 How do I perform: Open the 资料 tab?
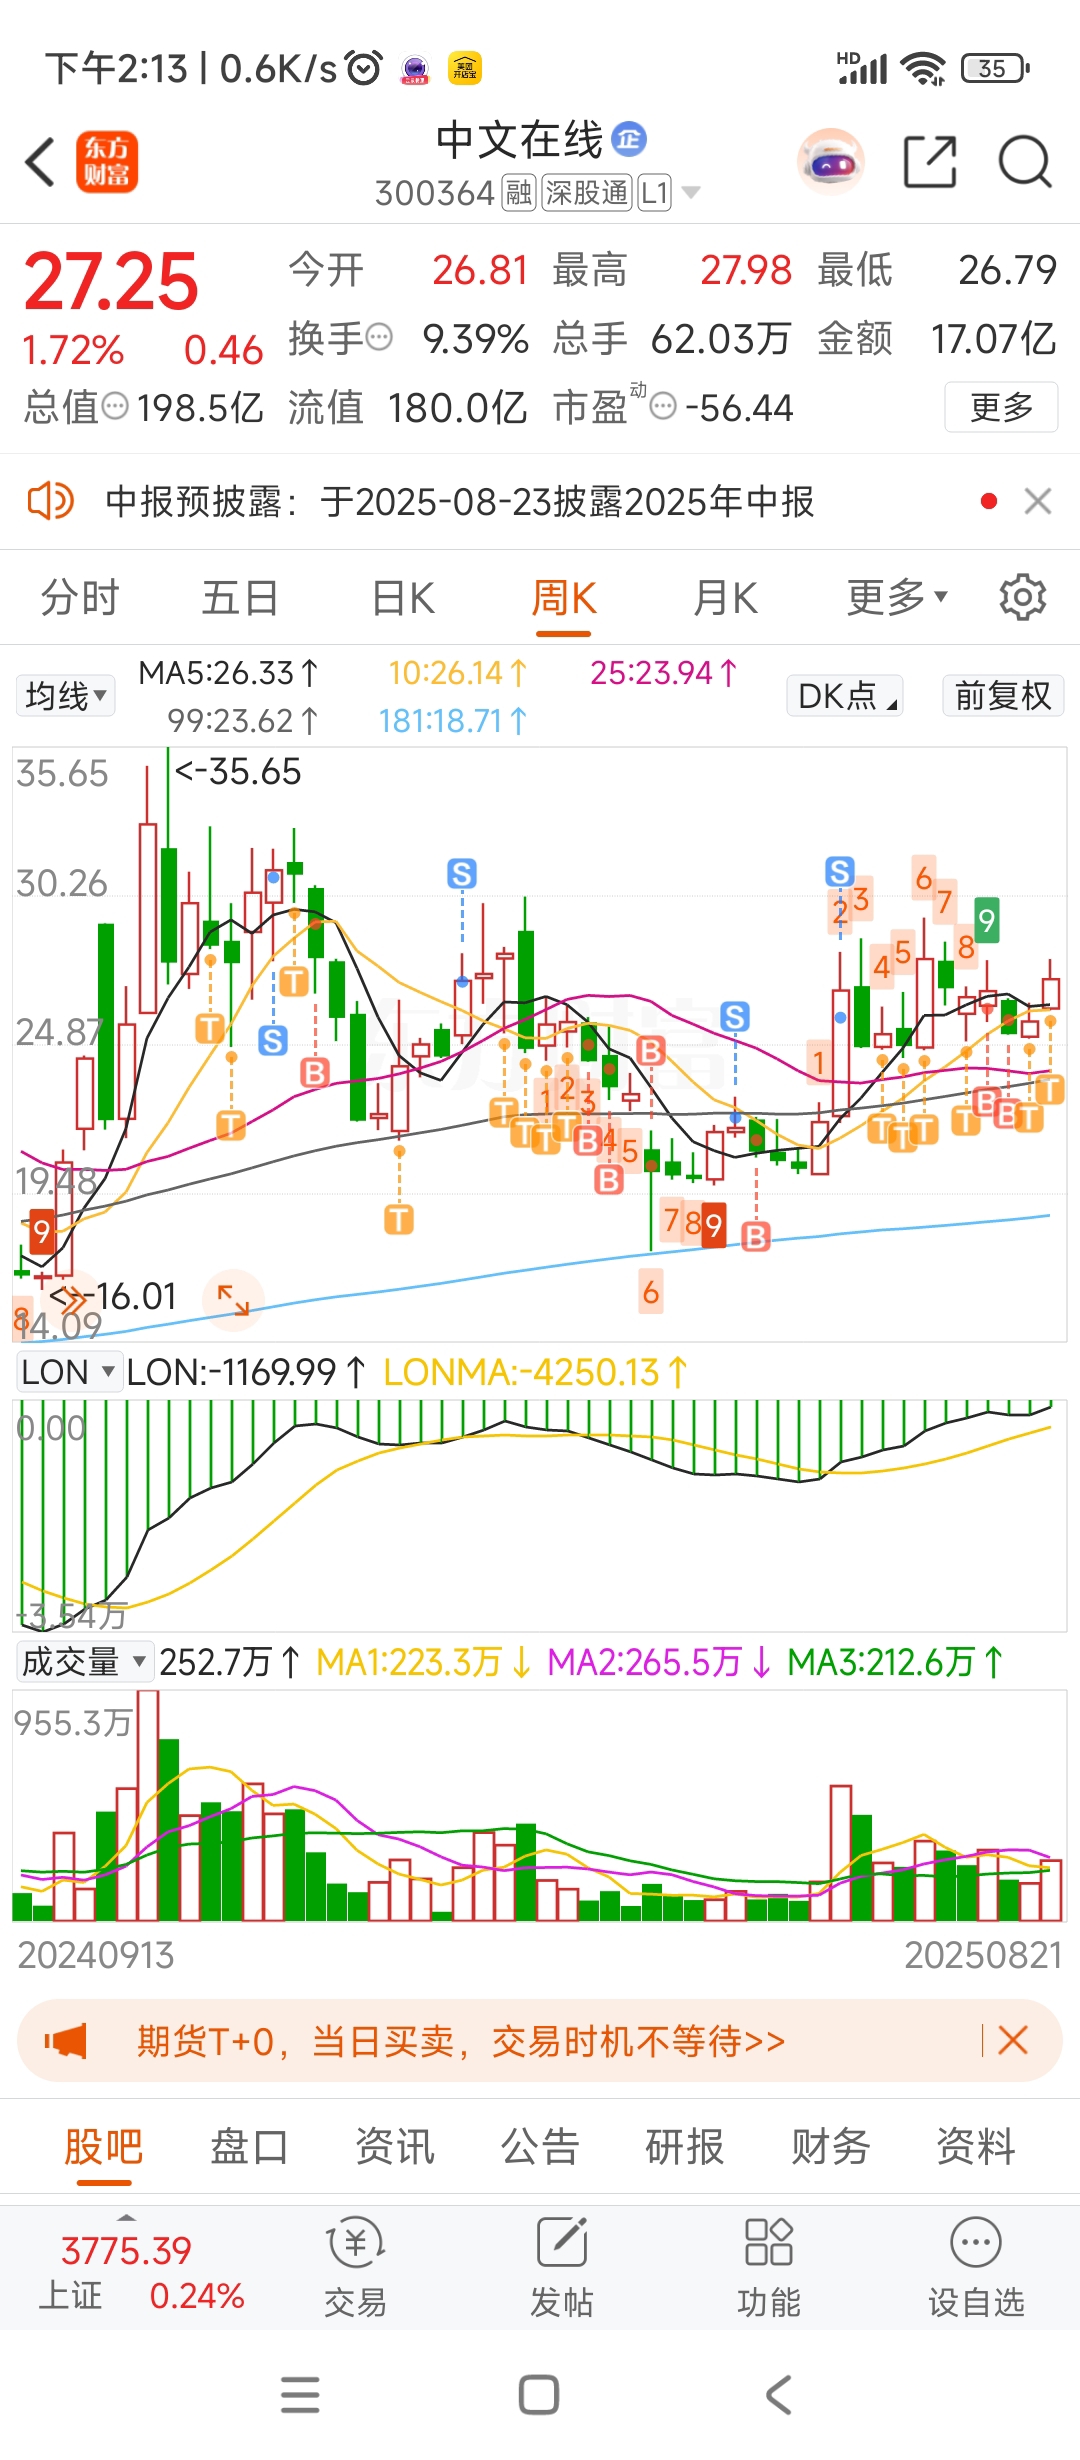click(976, 2146)
